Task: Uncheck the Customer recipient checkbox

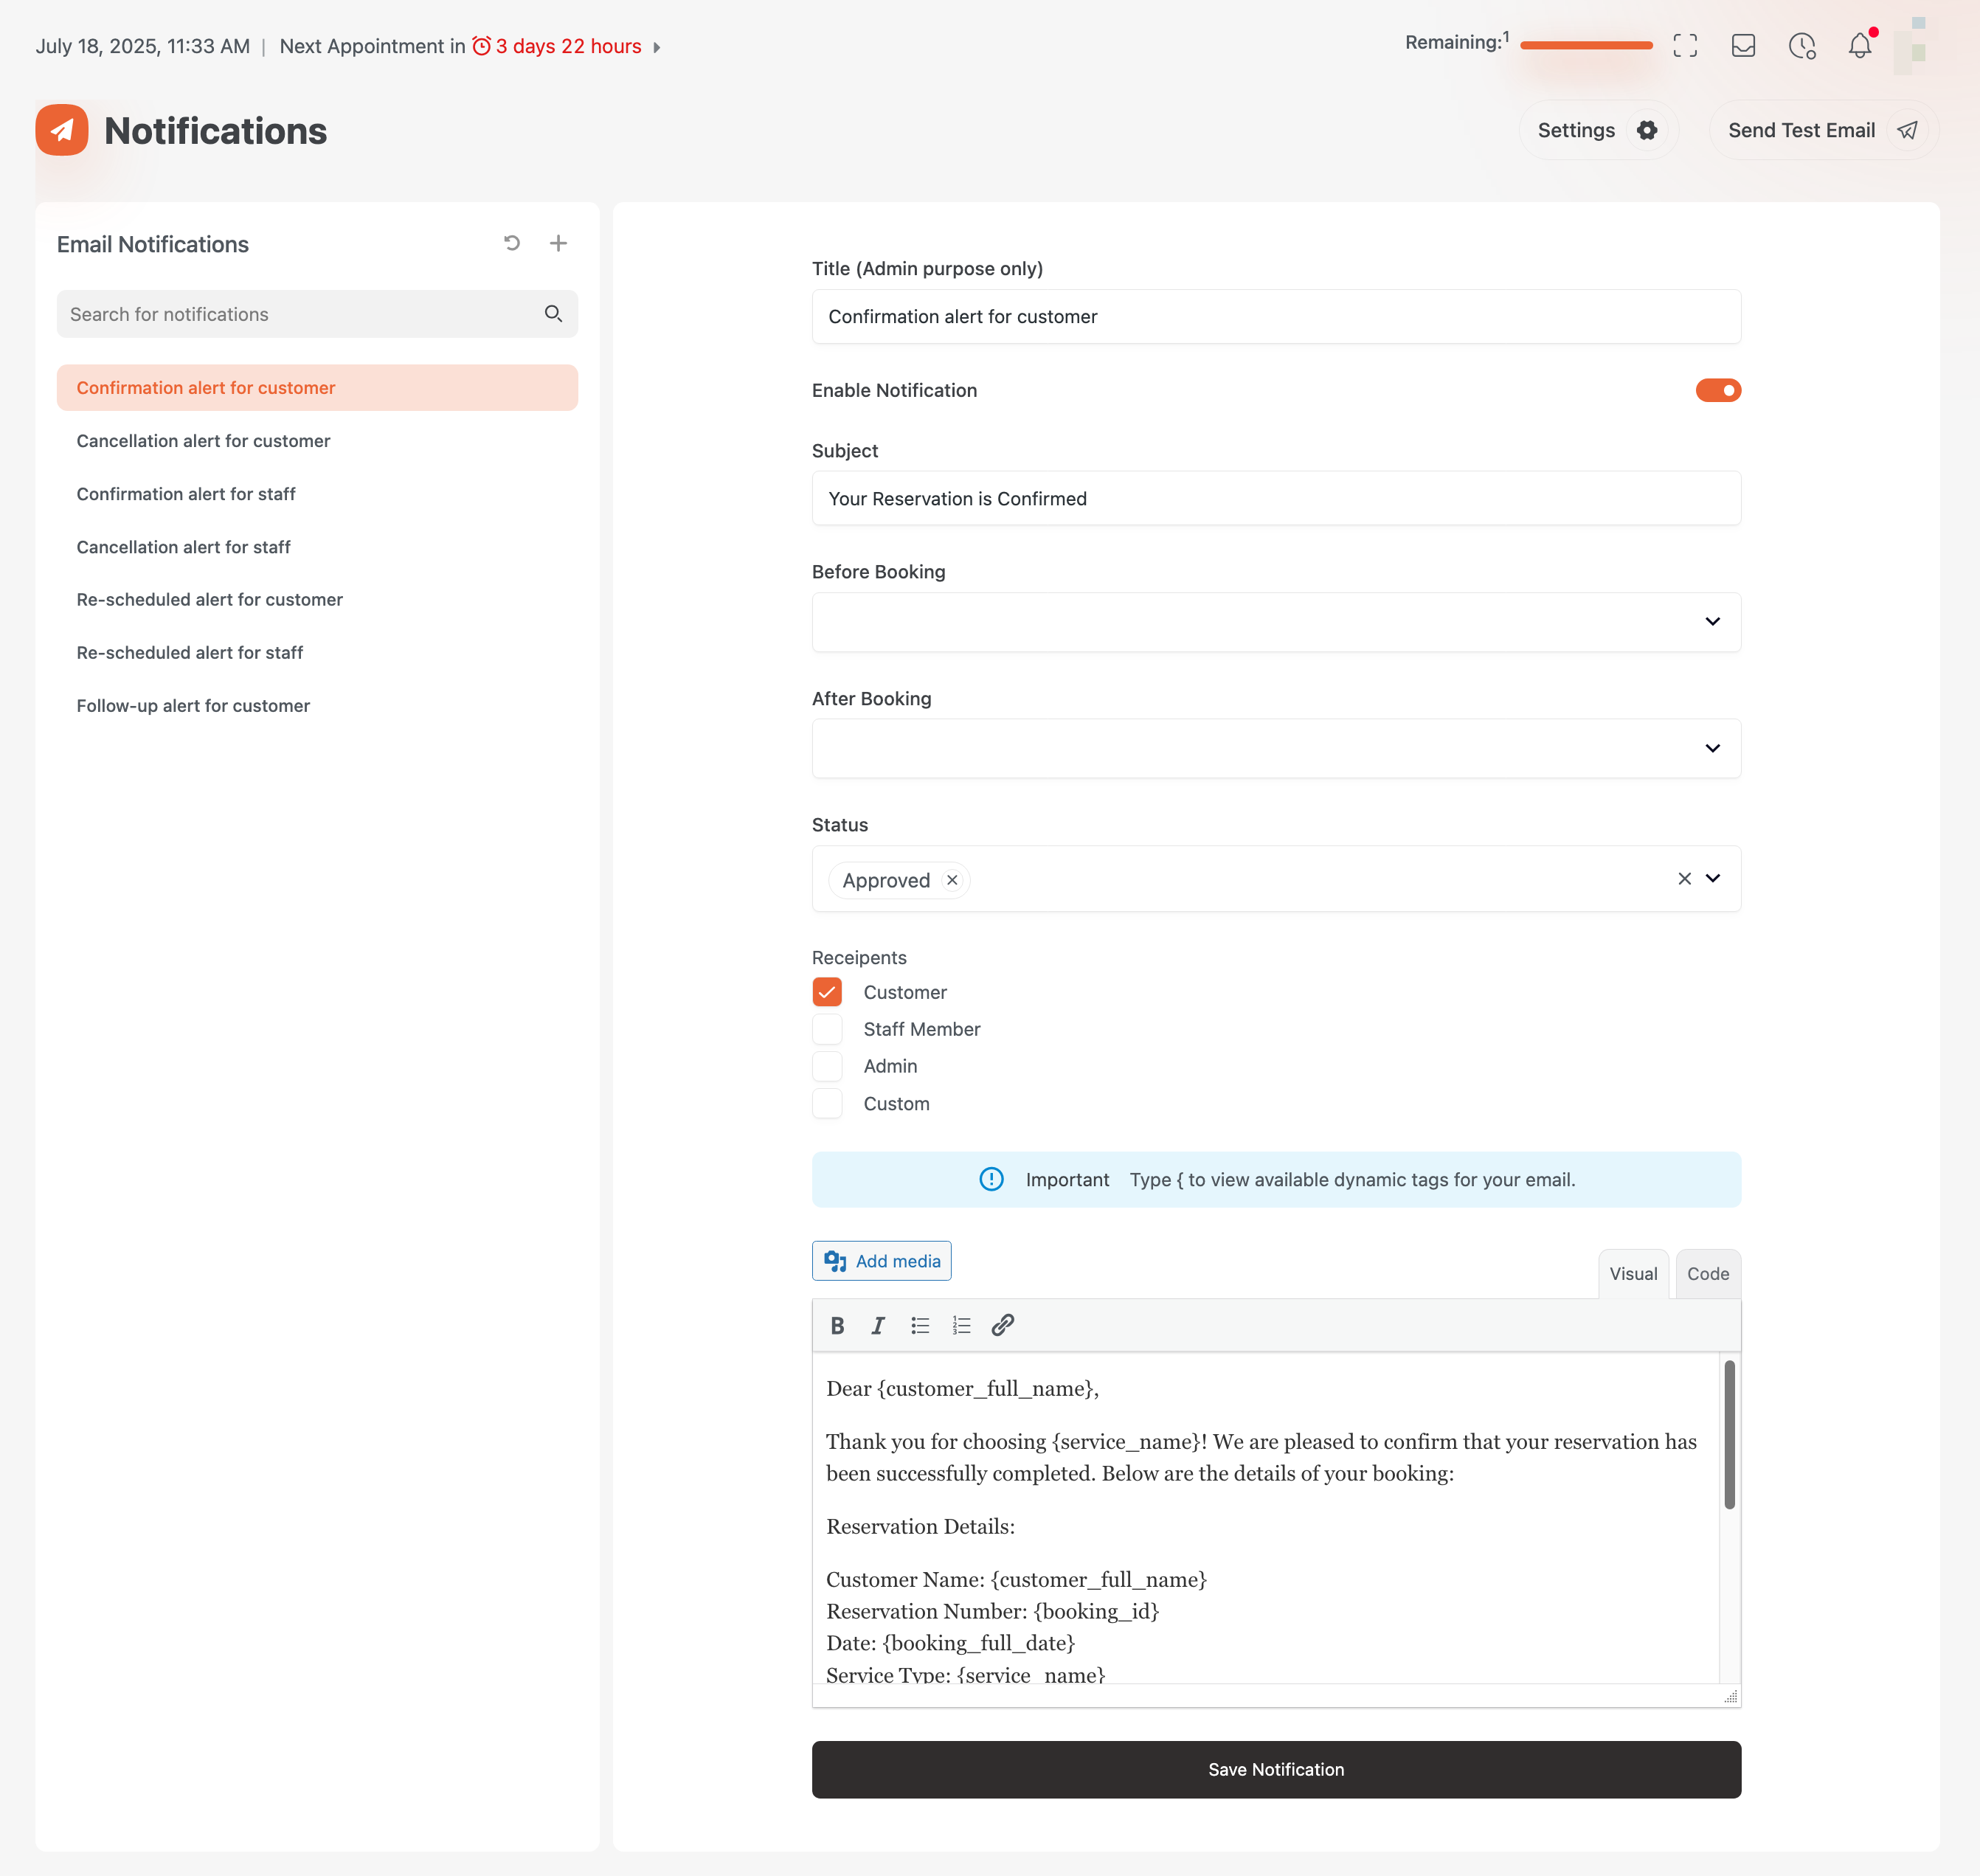Action: (827, 992)
